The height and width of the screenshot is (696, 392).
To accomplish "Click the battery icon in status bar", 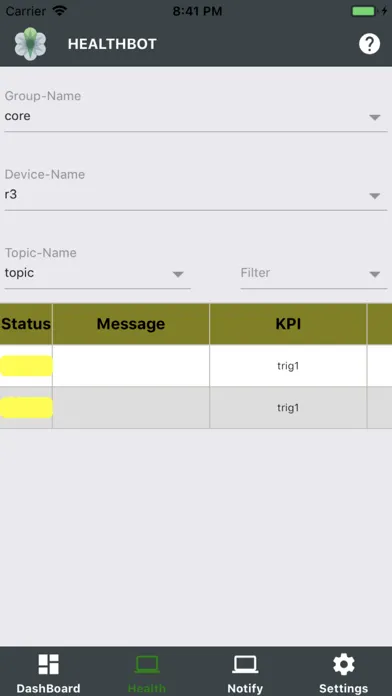I will tap(364, 11).
